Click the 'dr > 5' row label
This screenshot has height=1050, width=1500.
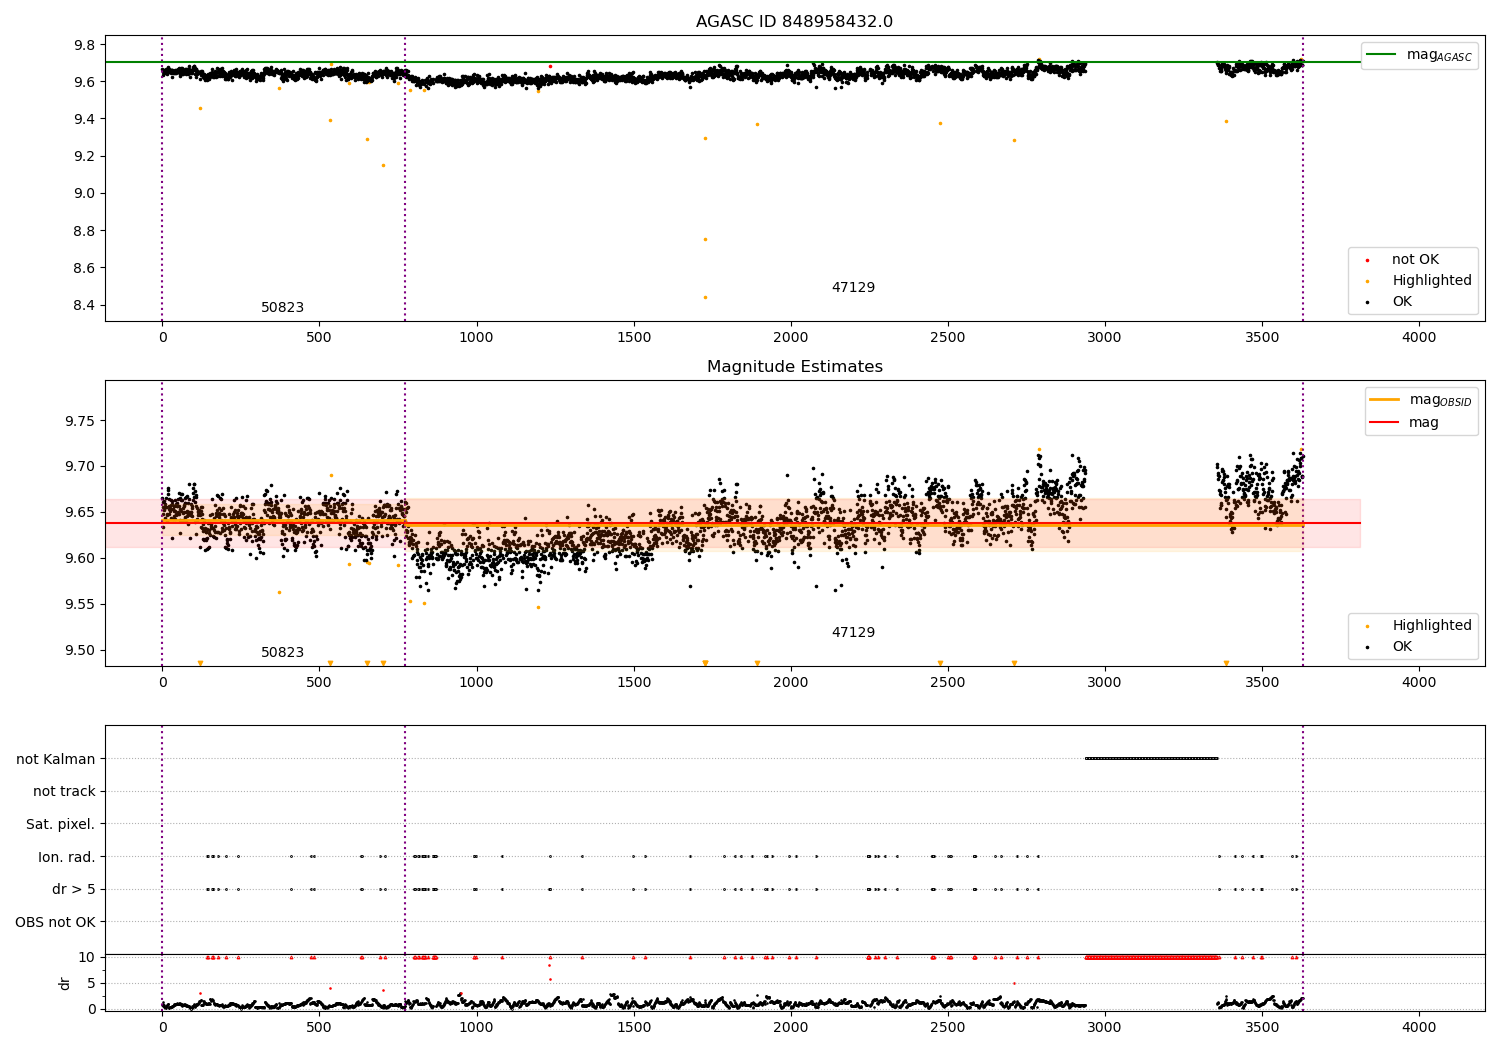click(74, 890)
